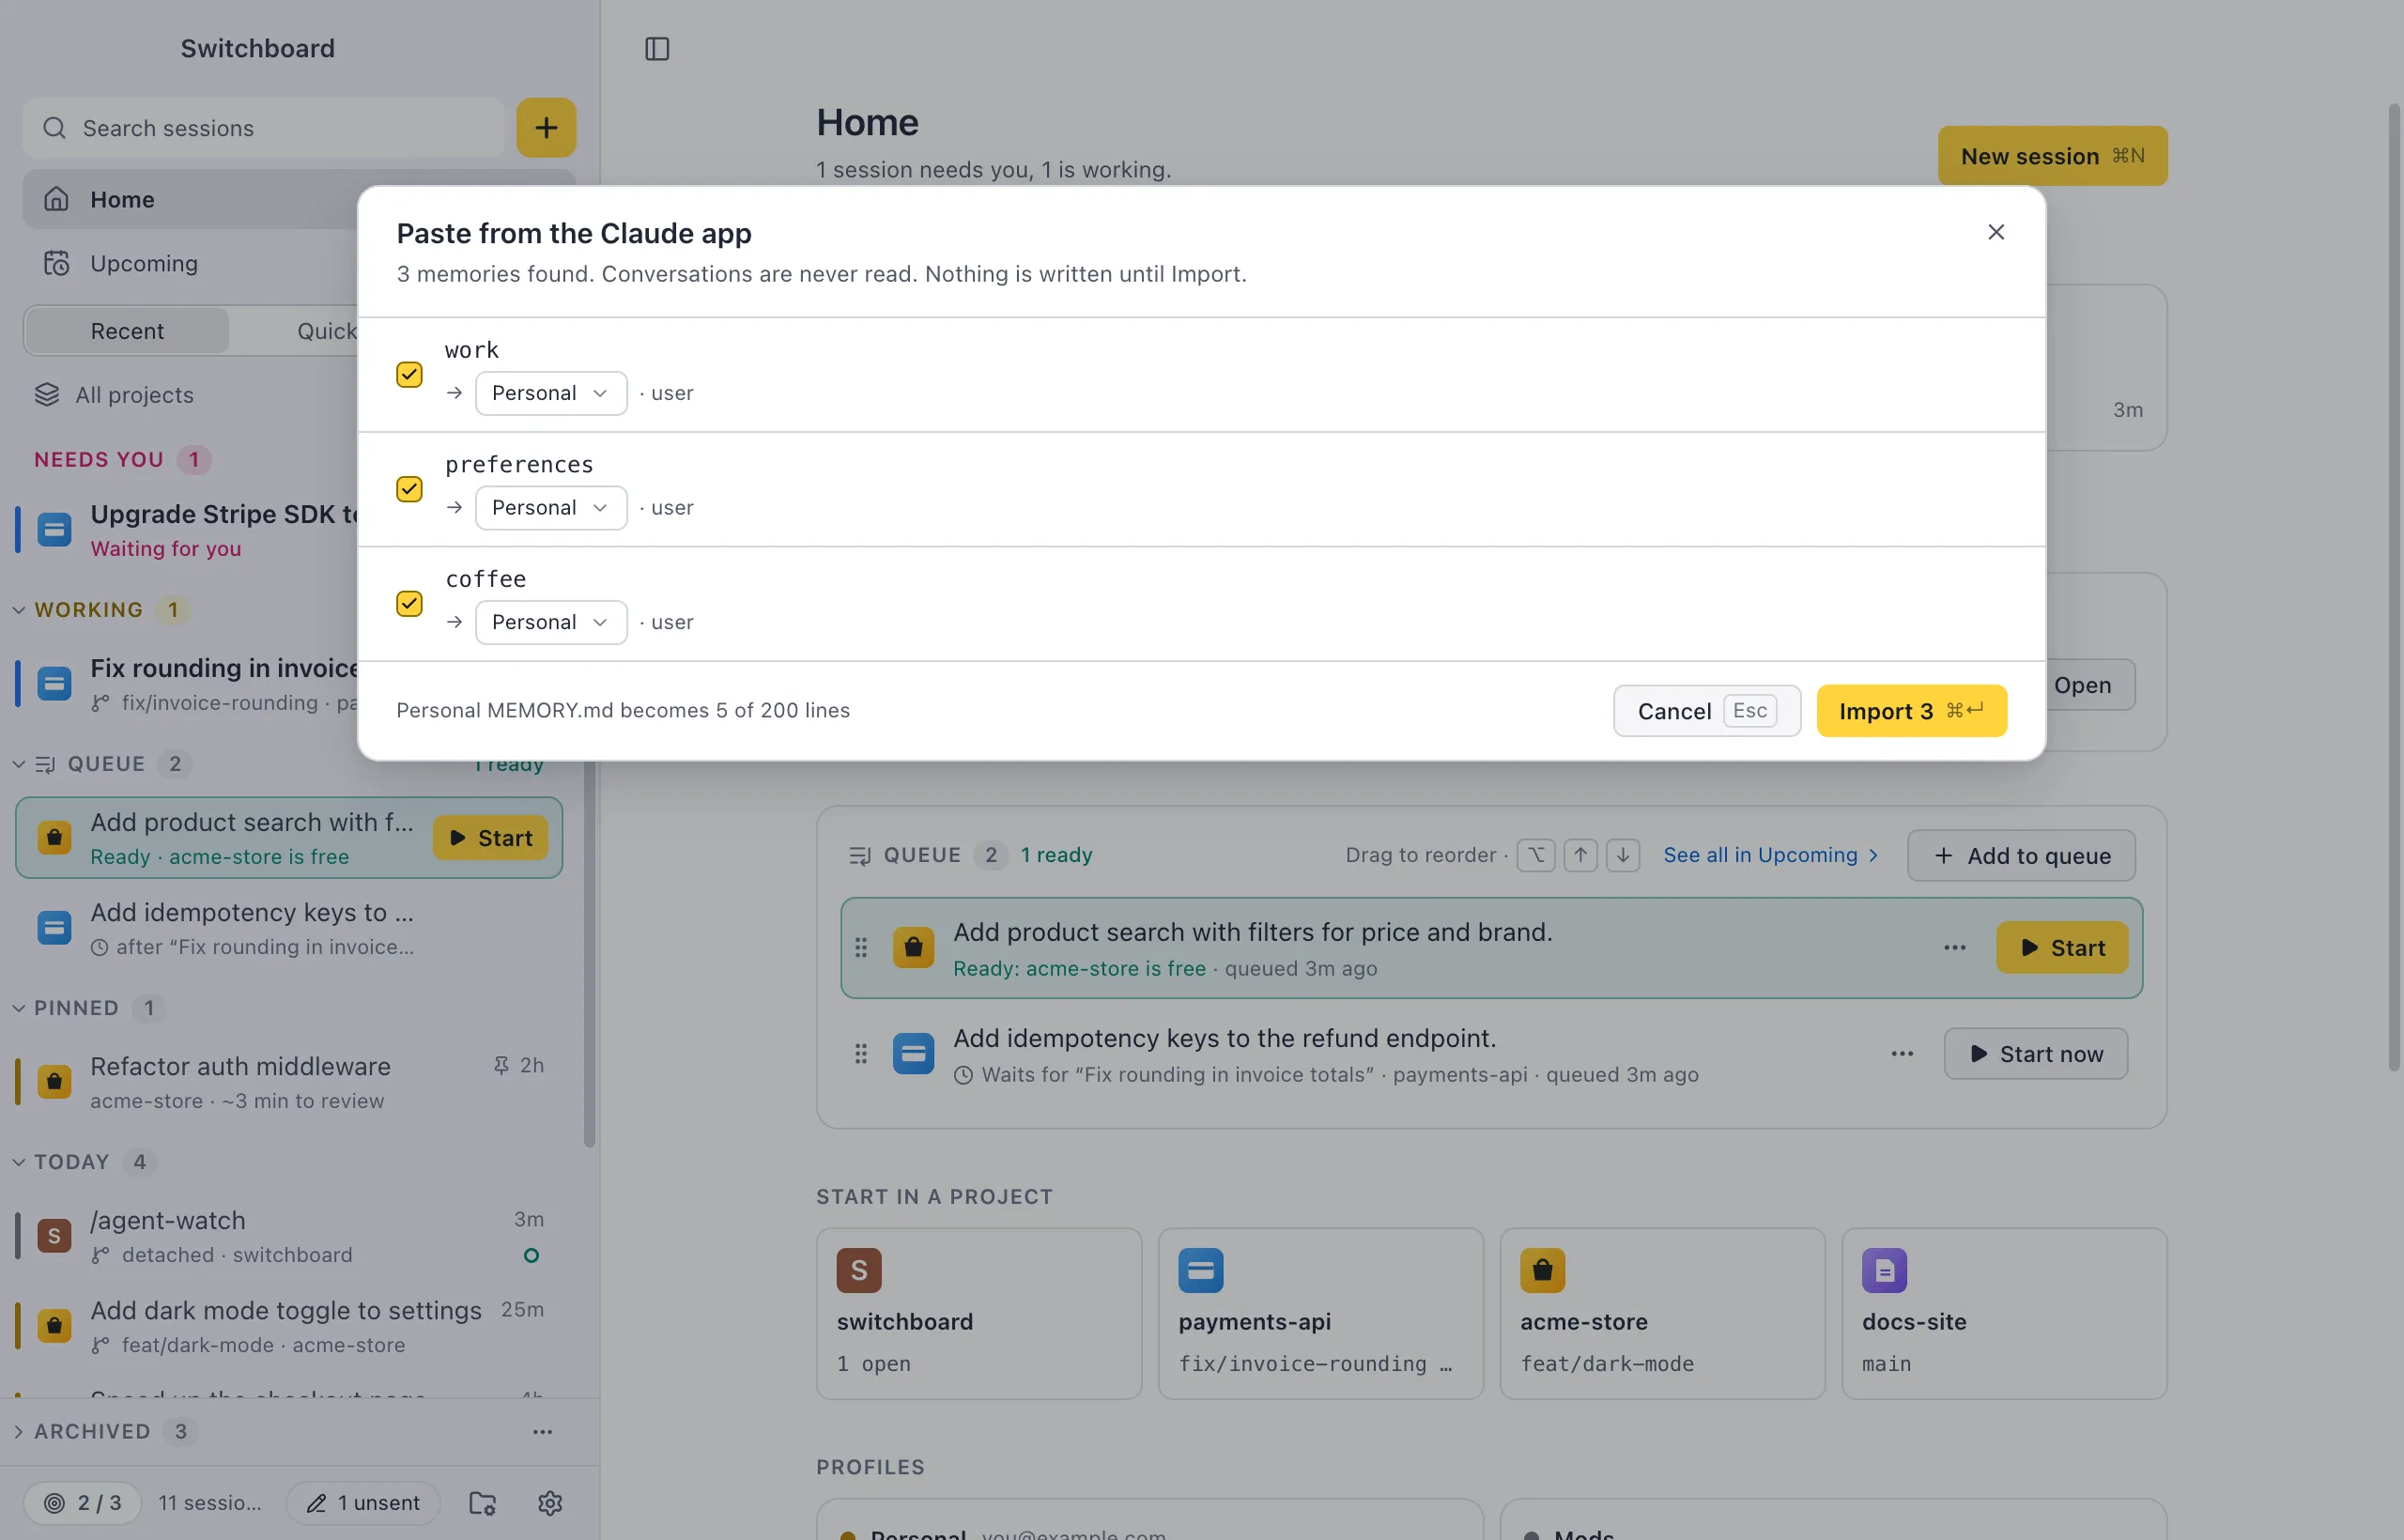Open See all in Upcoming link
The height and width of the screenshot is (1540, 2404).
[1770, 855]
